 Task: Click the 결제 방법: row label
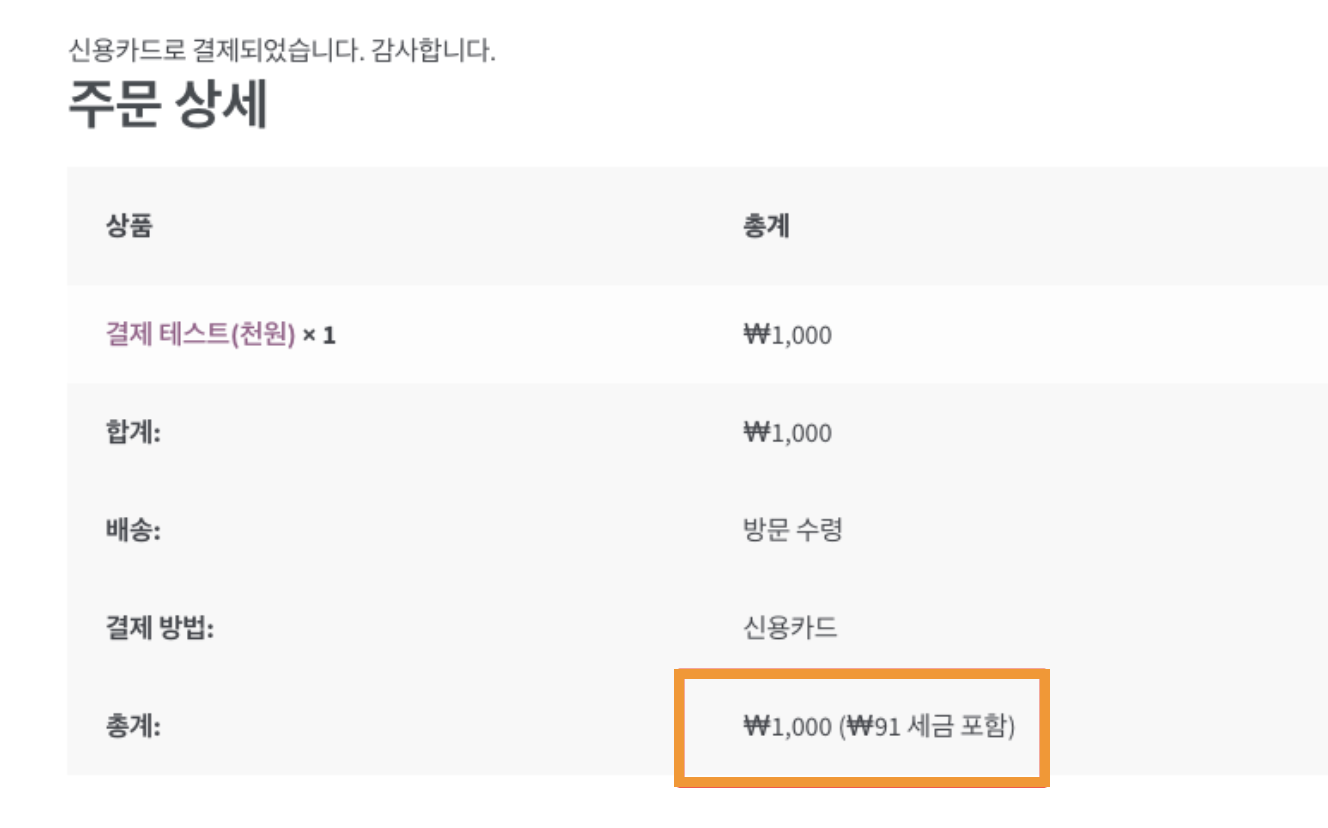tap(161, 628)
